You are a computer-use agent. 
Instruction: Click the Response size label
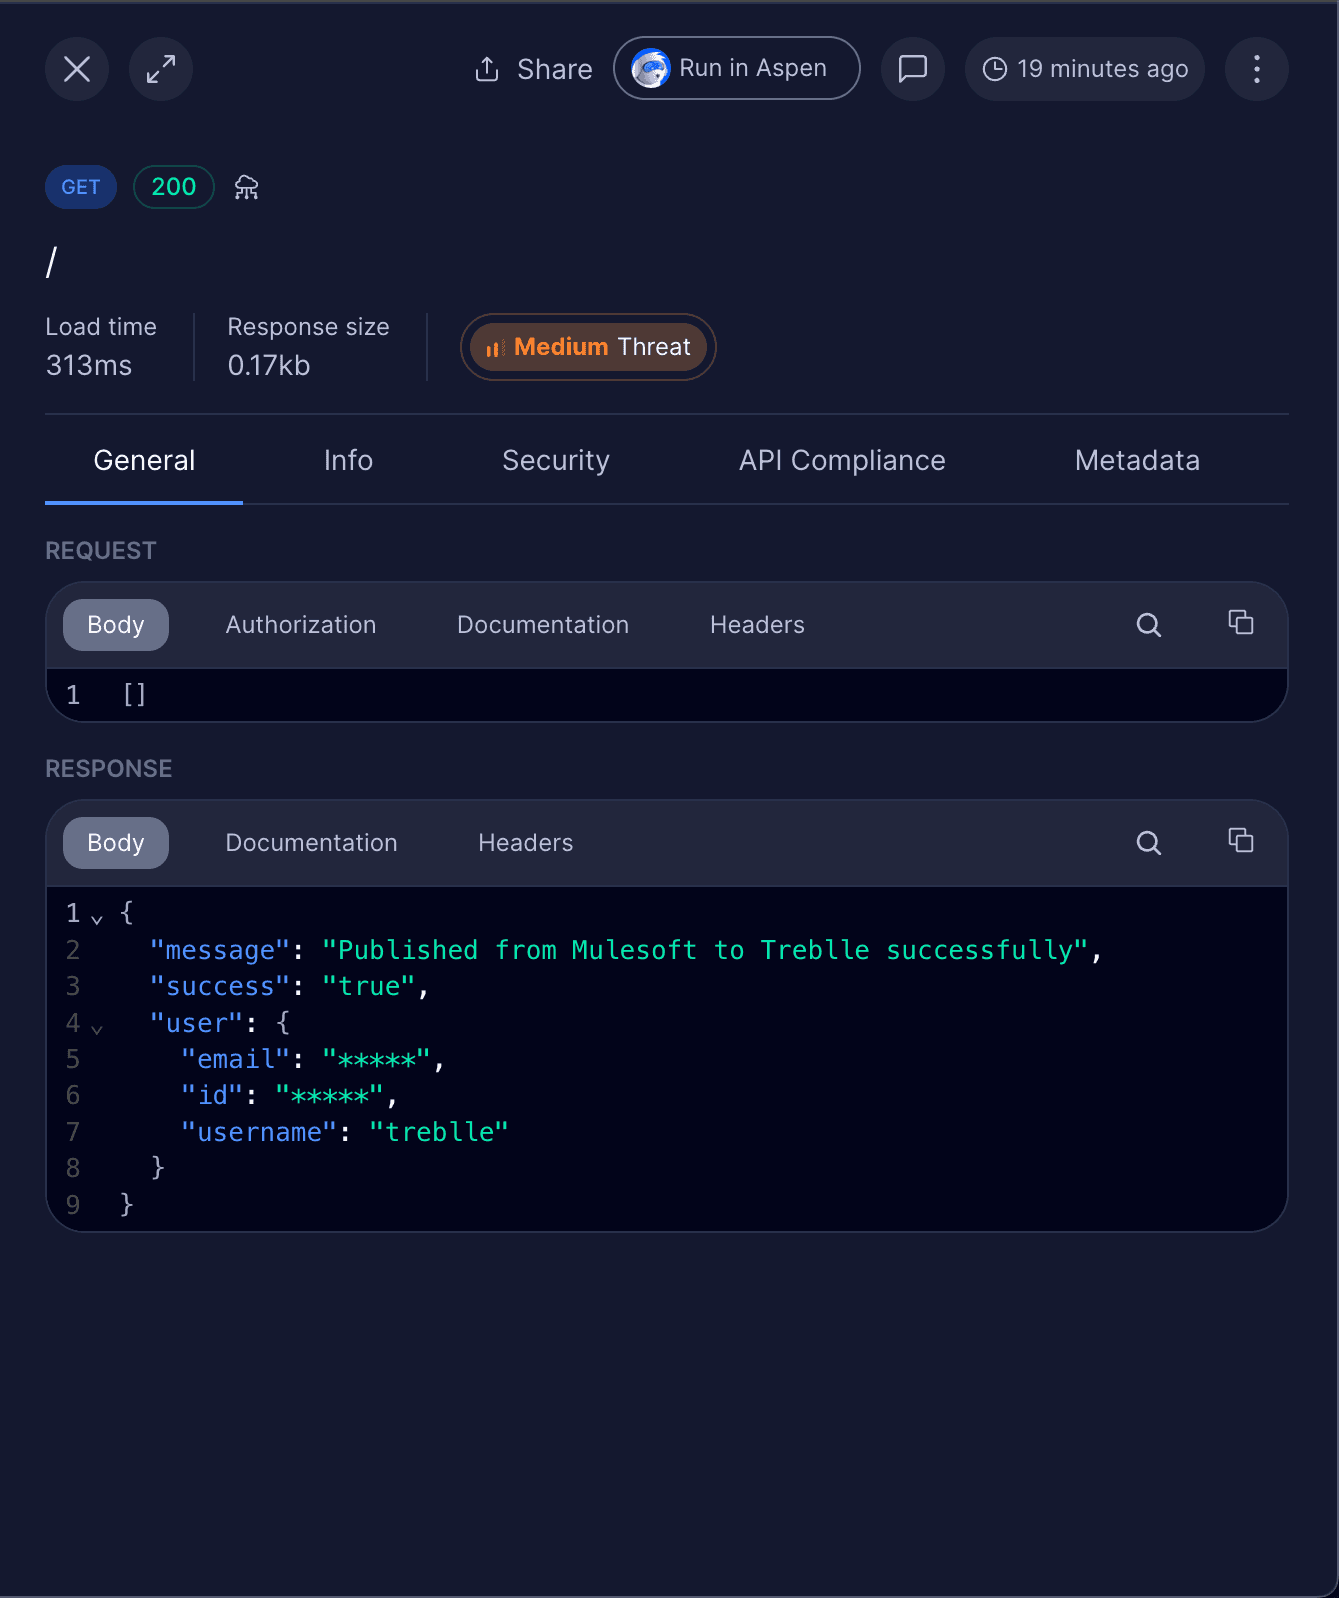(308, 327)
